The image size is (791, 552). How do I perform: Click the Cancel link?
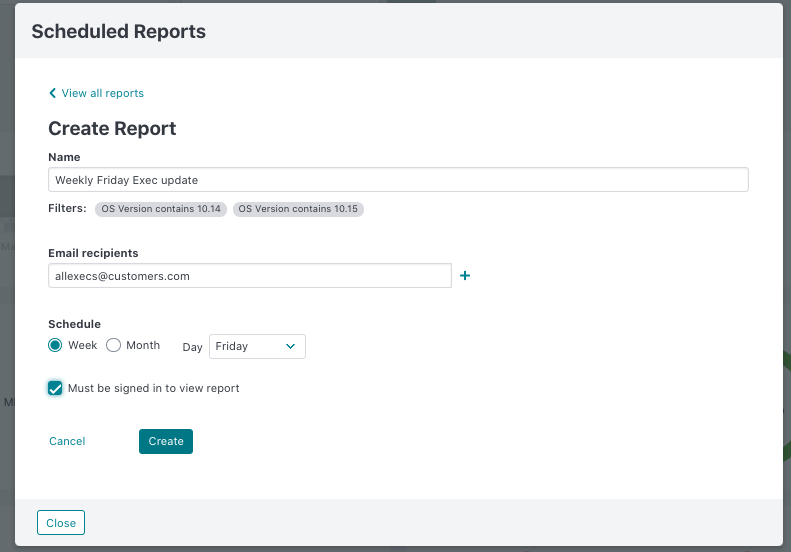click(67, 441)
